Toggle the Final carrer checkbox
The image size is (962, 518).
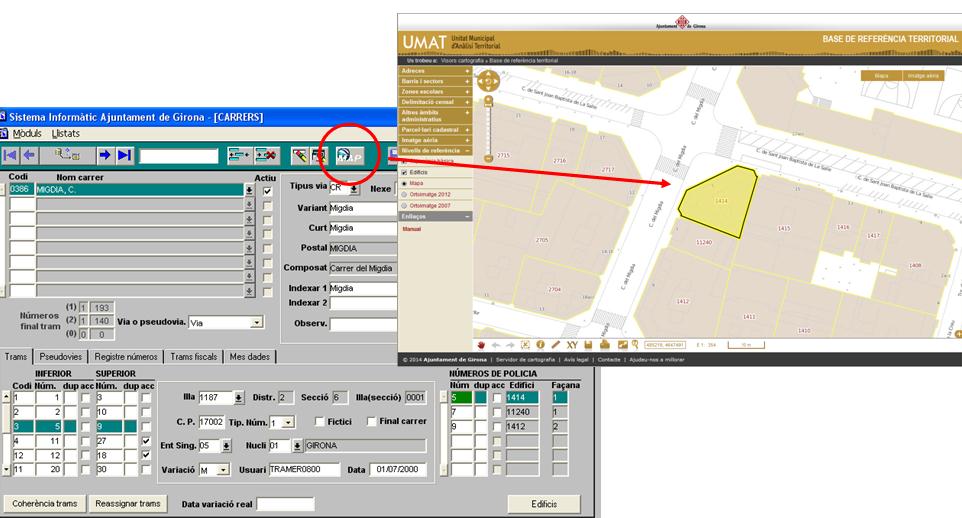click(x=371, y=422)
